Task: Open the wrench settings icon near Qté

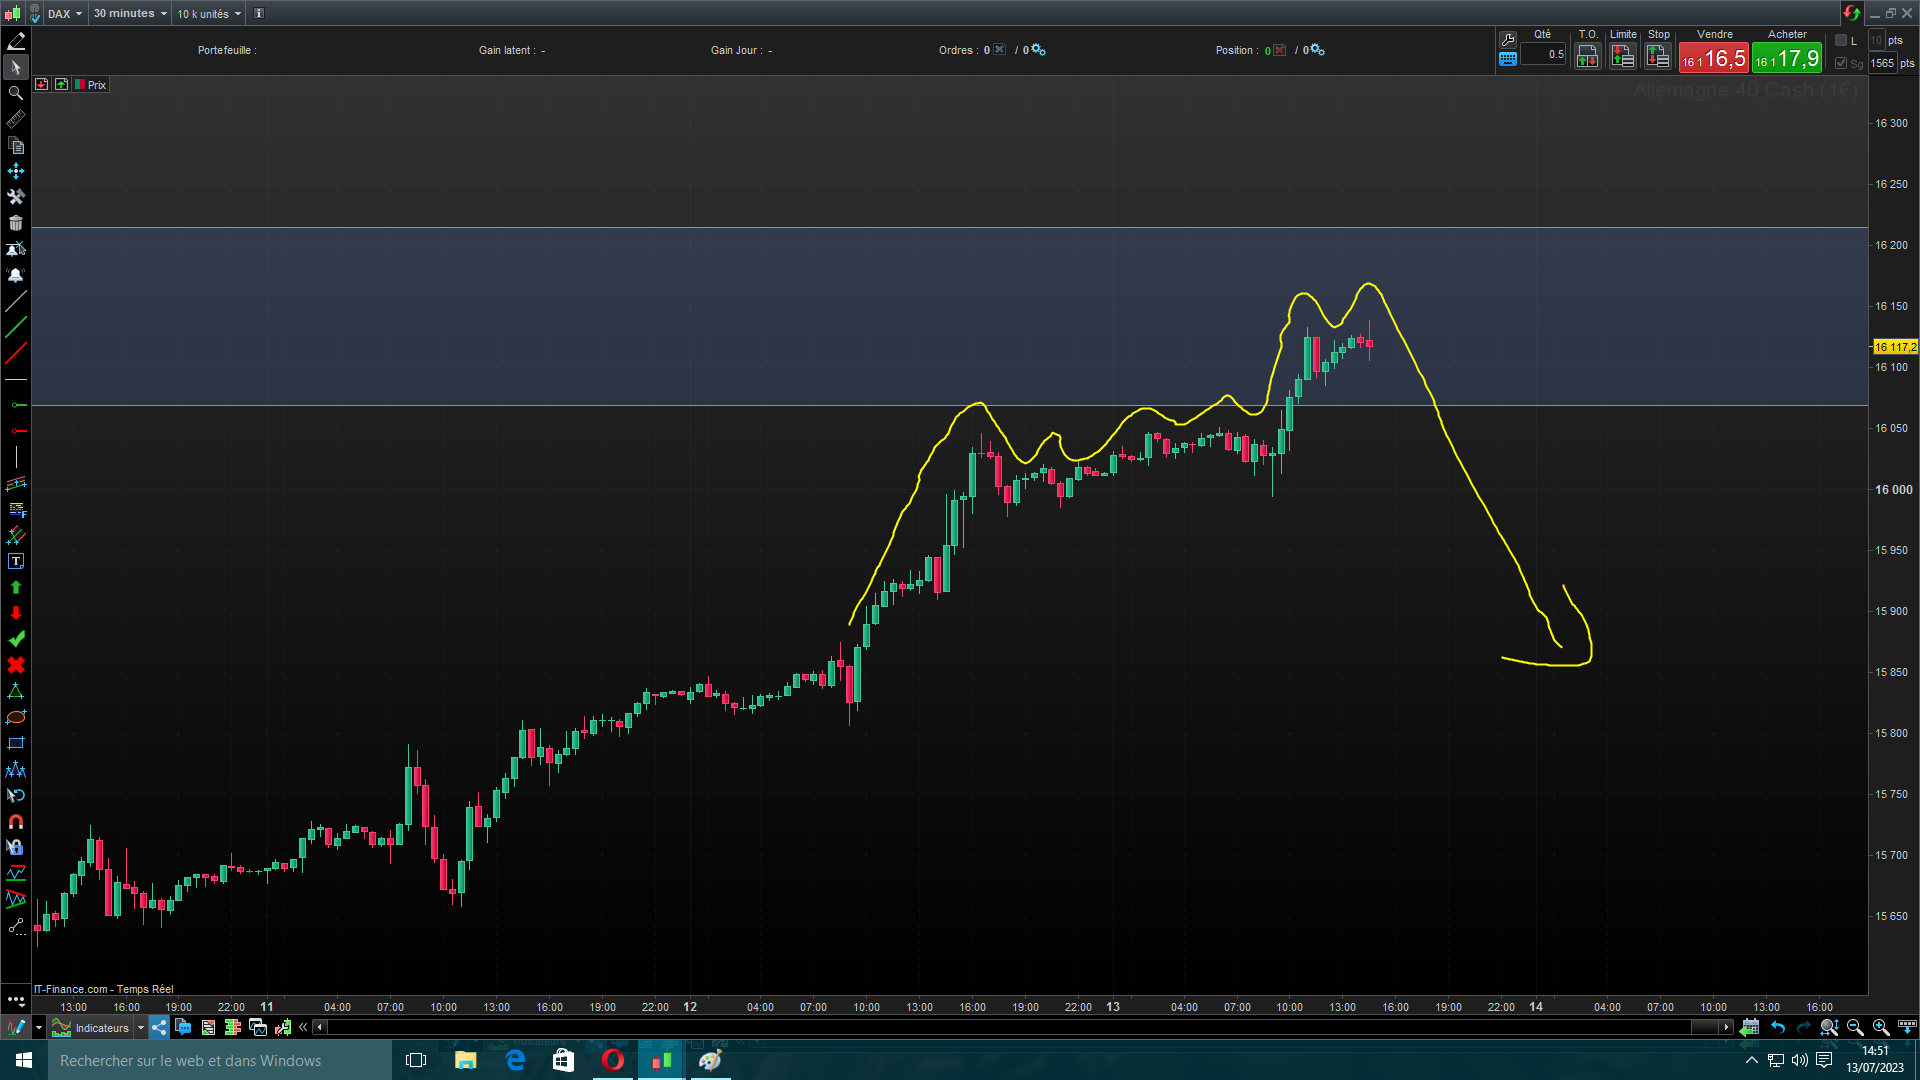Action: [1508, 39]
